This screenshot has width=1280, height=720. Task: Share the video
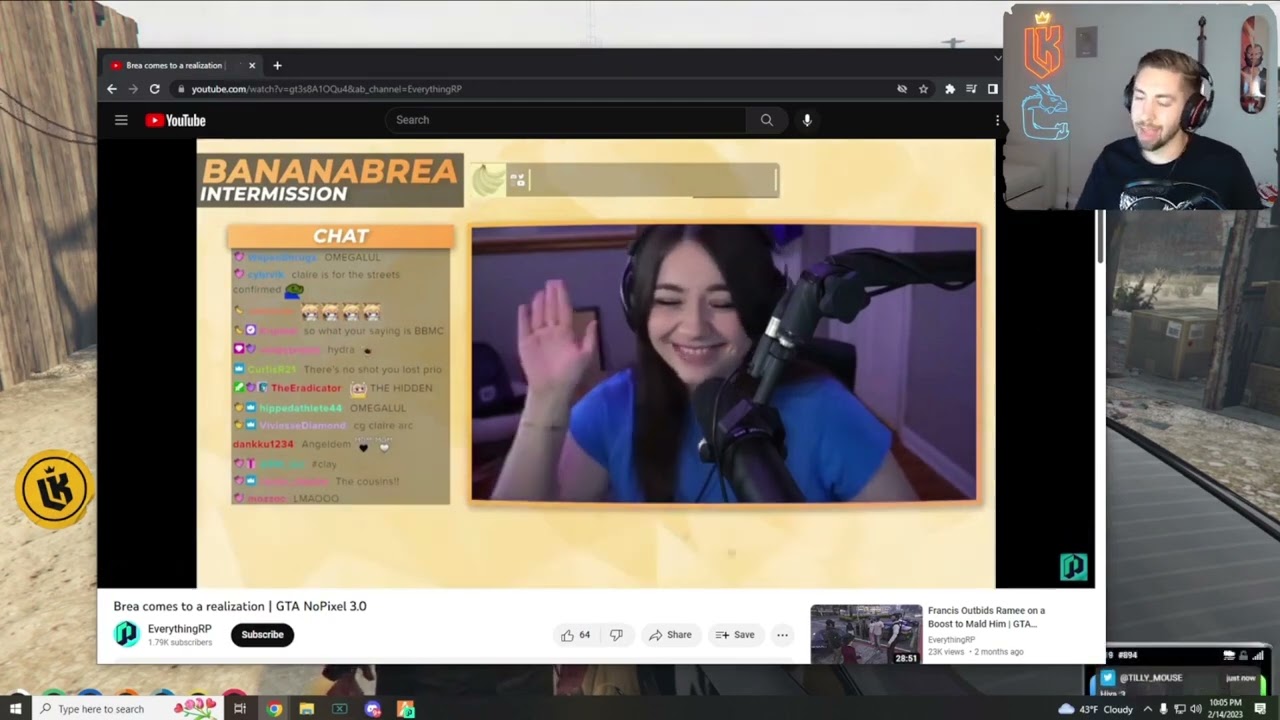coord(670,635)
